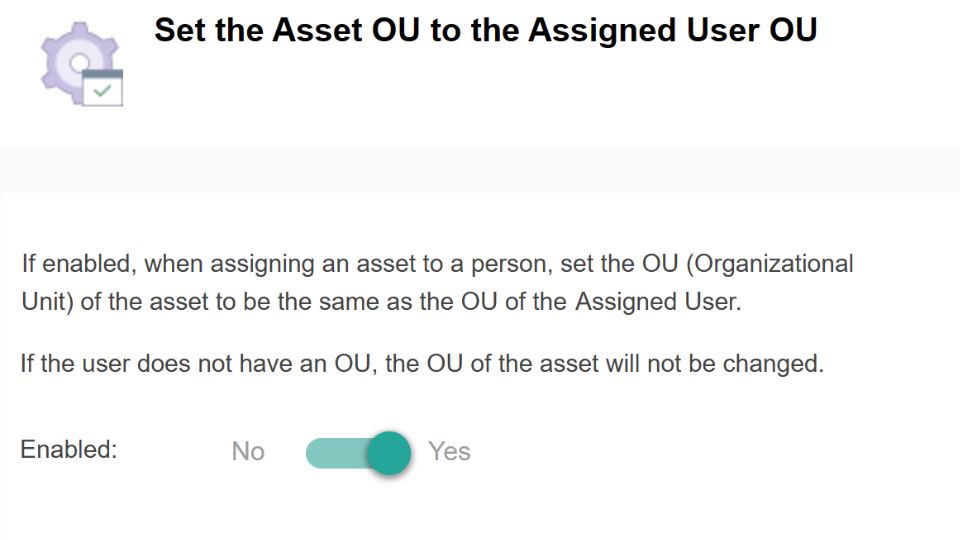Click the white center hole of gear icon

click(x=79, y=62)
